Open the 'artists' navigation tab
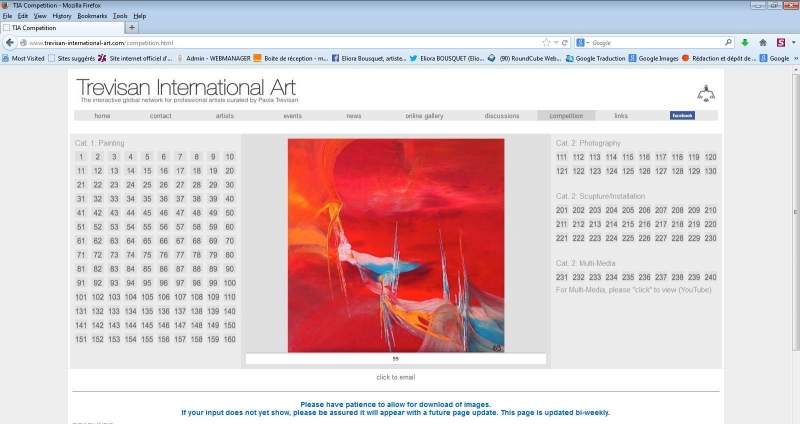The width and height of the screenshot is (800, 424). pos(224,116)
